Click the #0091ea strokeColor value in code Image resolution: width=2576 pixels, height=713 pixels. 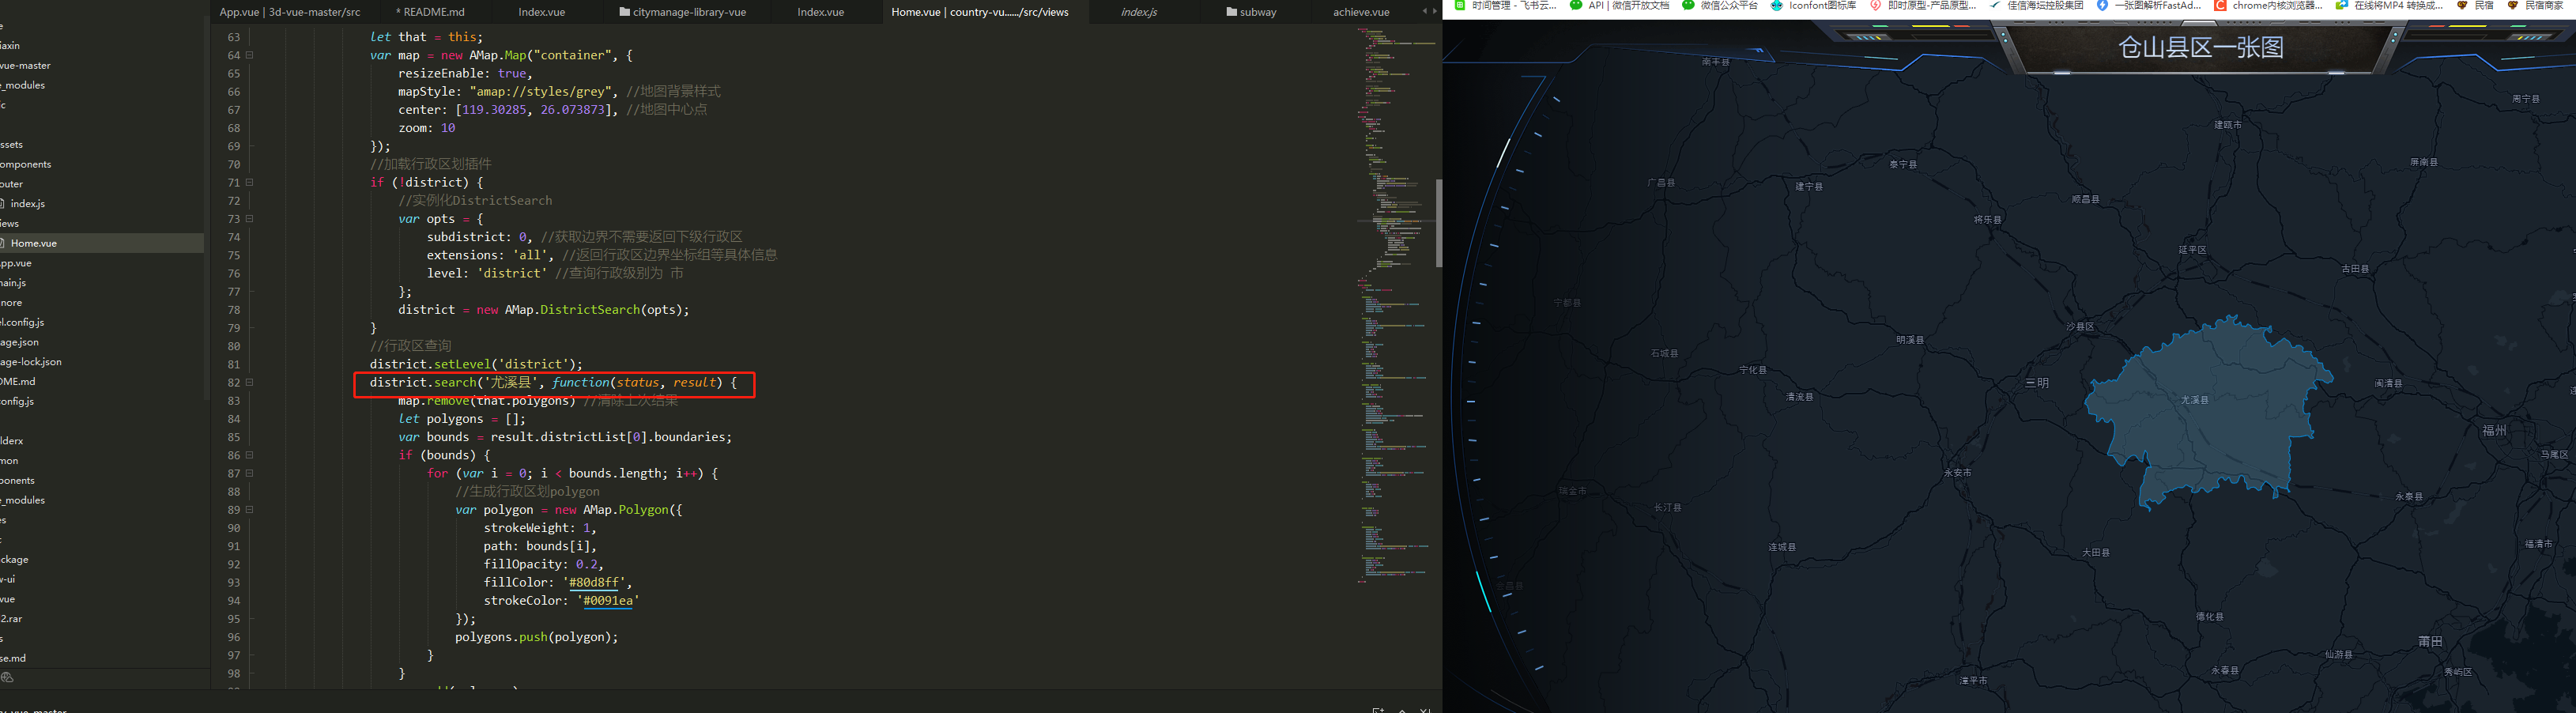coord(608,601)
